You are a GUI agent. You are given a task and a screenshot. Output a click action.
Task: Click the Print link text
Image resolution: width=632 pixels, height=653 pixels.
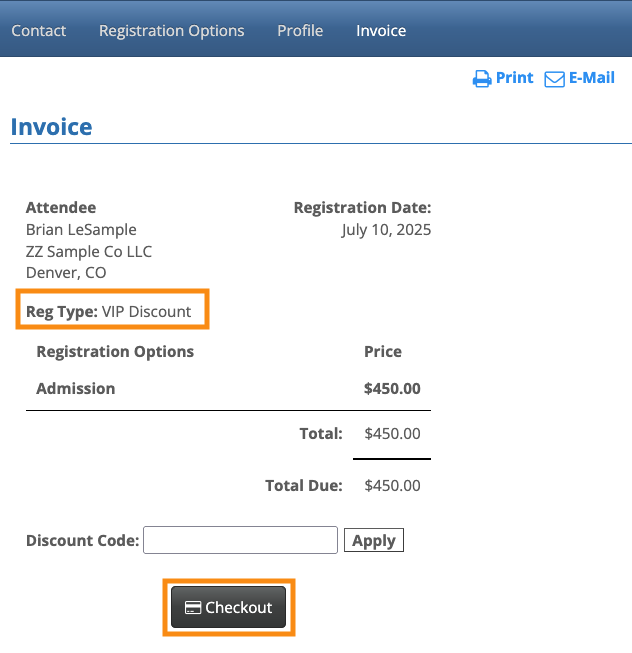click(515, 78)
